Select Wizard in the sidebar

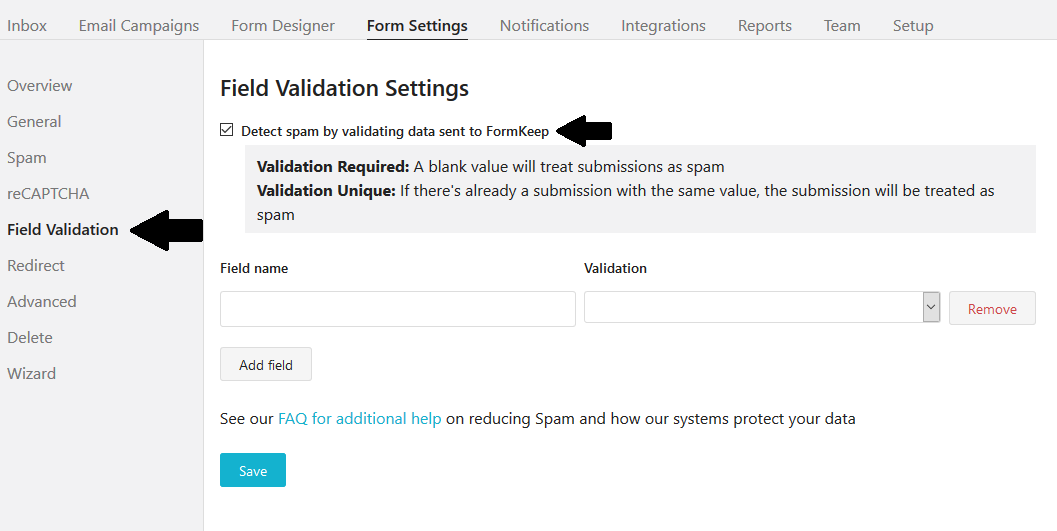click(32, 374)
